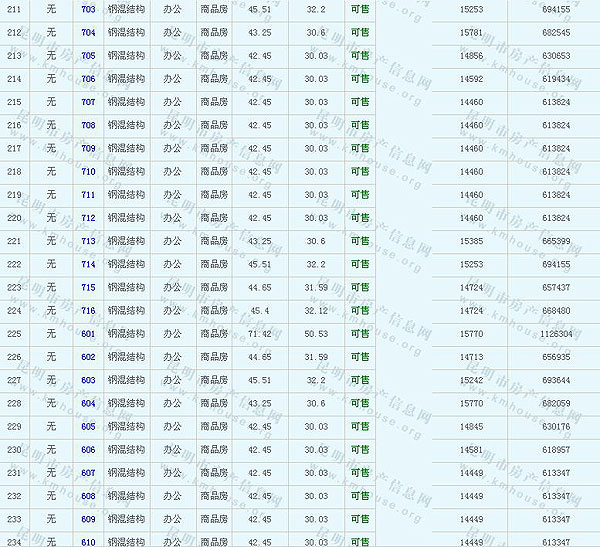
Task: Select room 708 hyperlink
Action: 88,125
